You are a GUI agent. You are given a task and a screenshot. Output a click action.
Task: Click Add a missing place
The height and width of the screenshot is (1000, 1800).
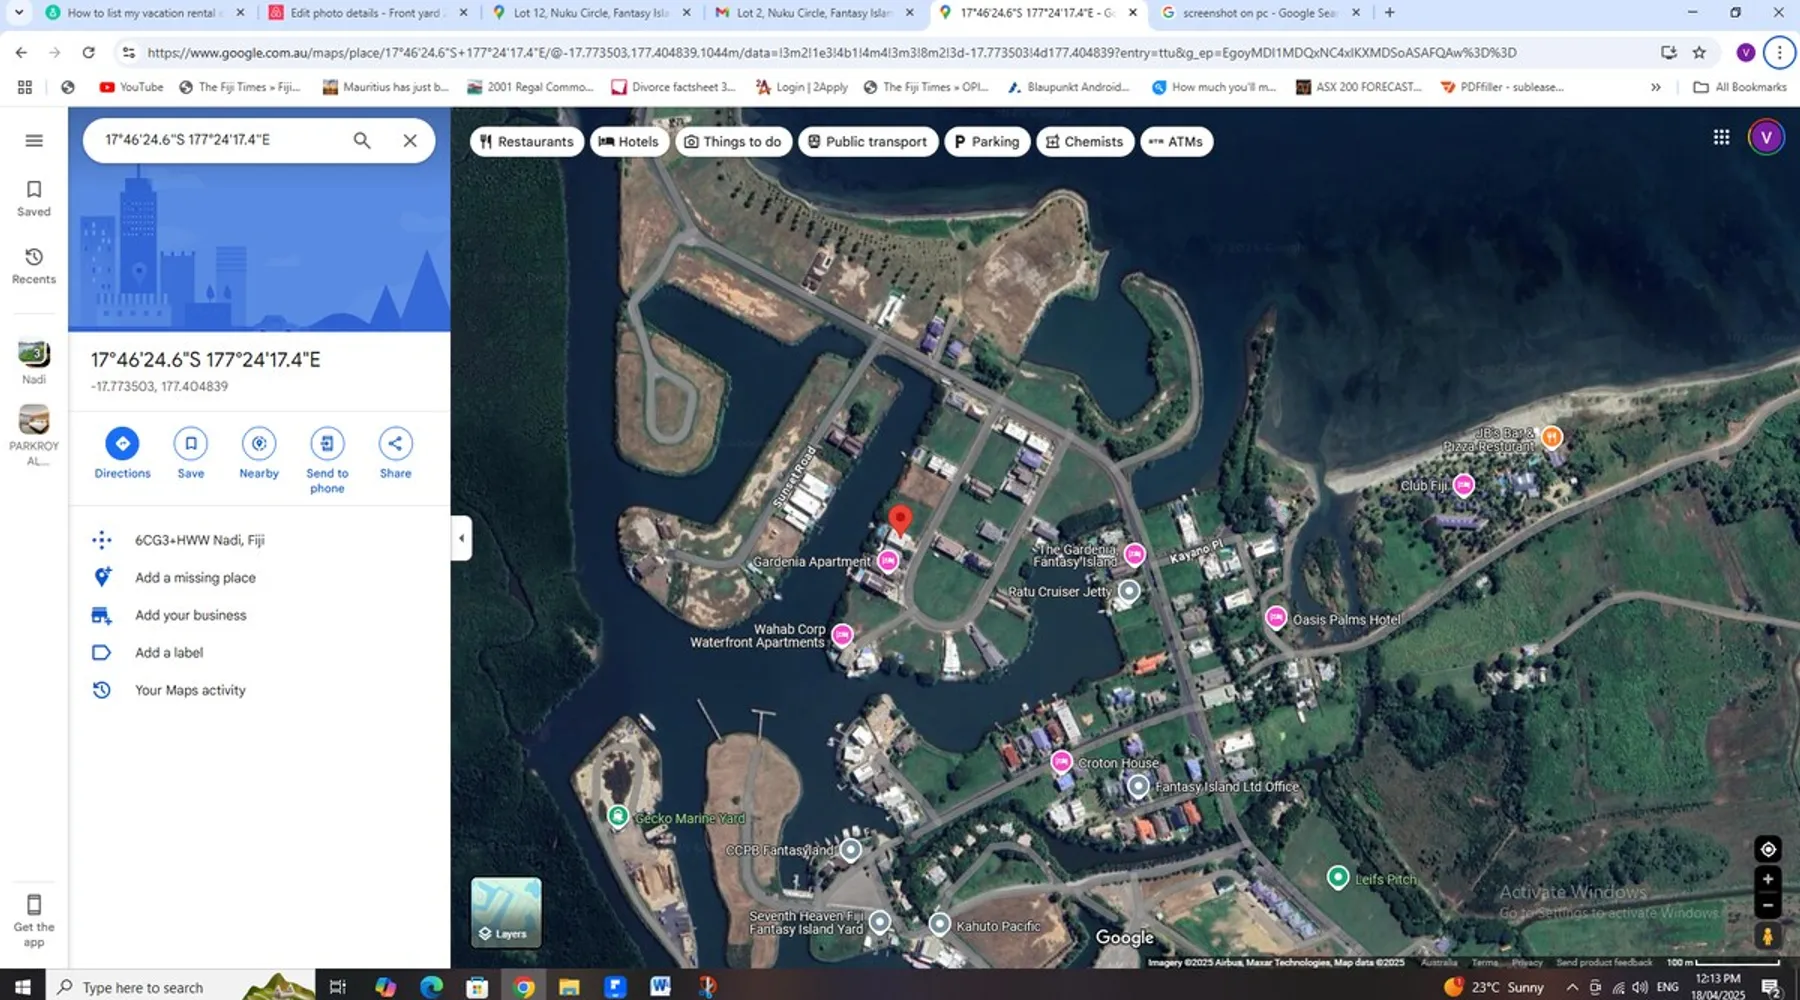tap(195, 578)
